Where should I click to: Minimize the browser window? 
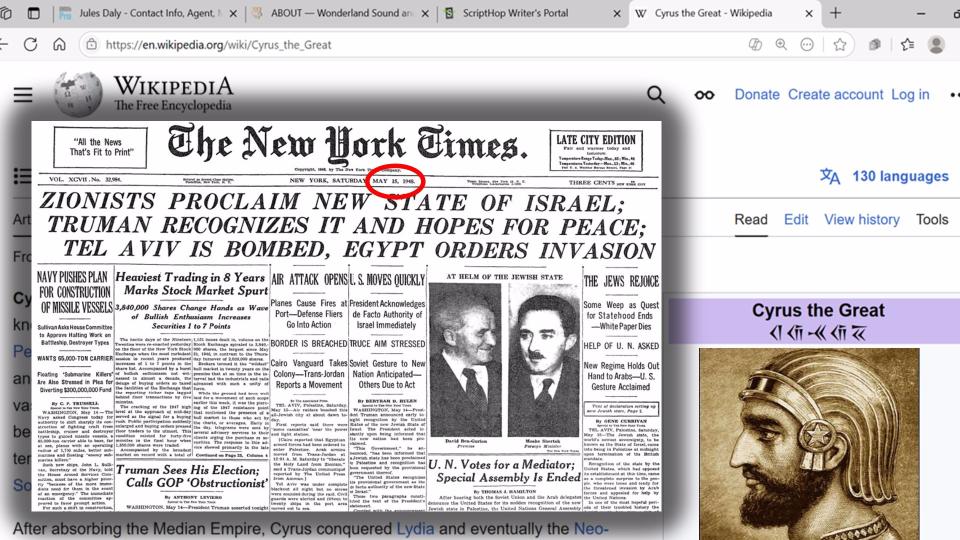tap(921, 13)
